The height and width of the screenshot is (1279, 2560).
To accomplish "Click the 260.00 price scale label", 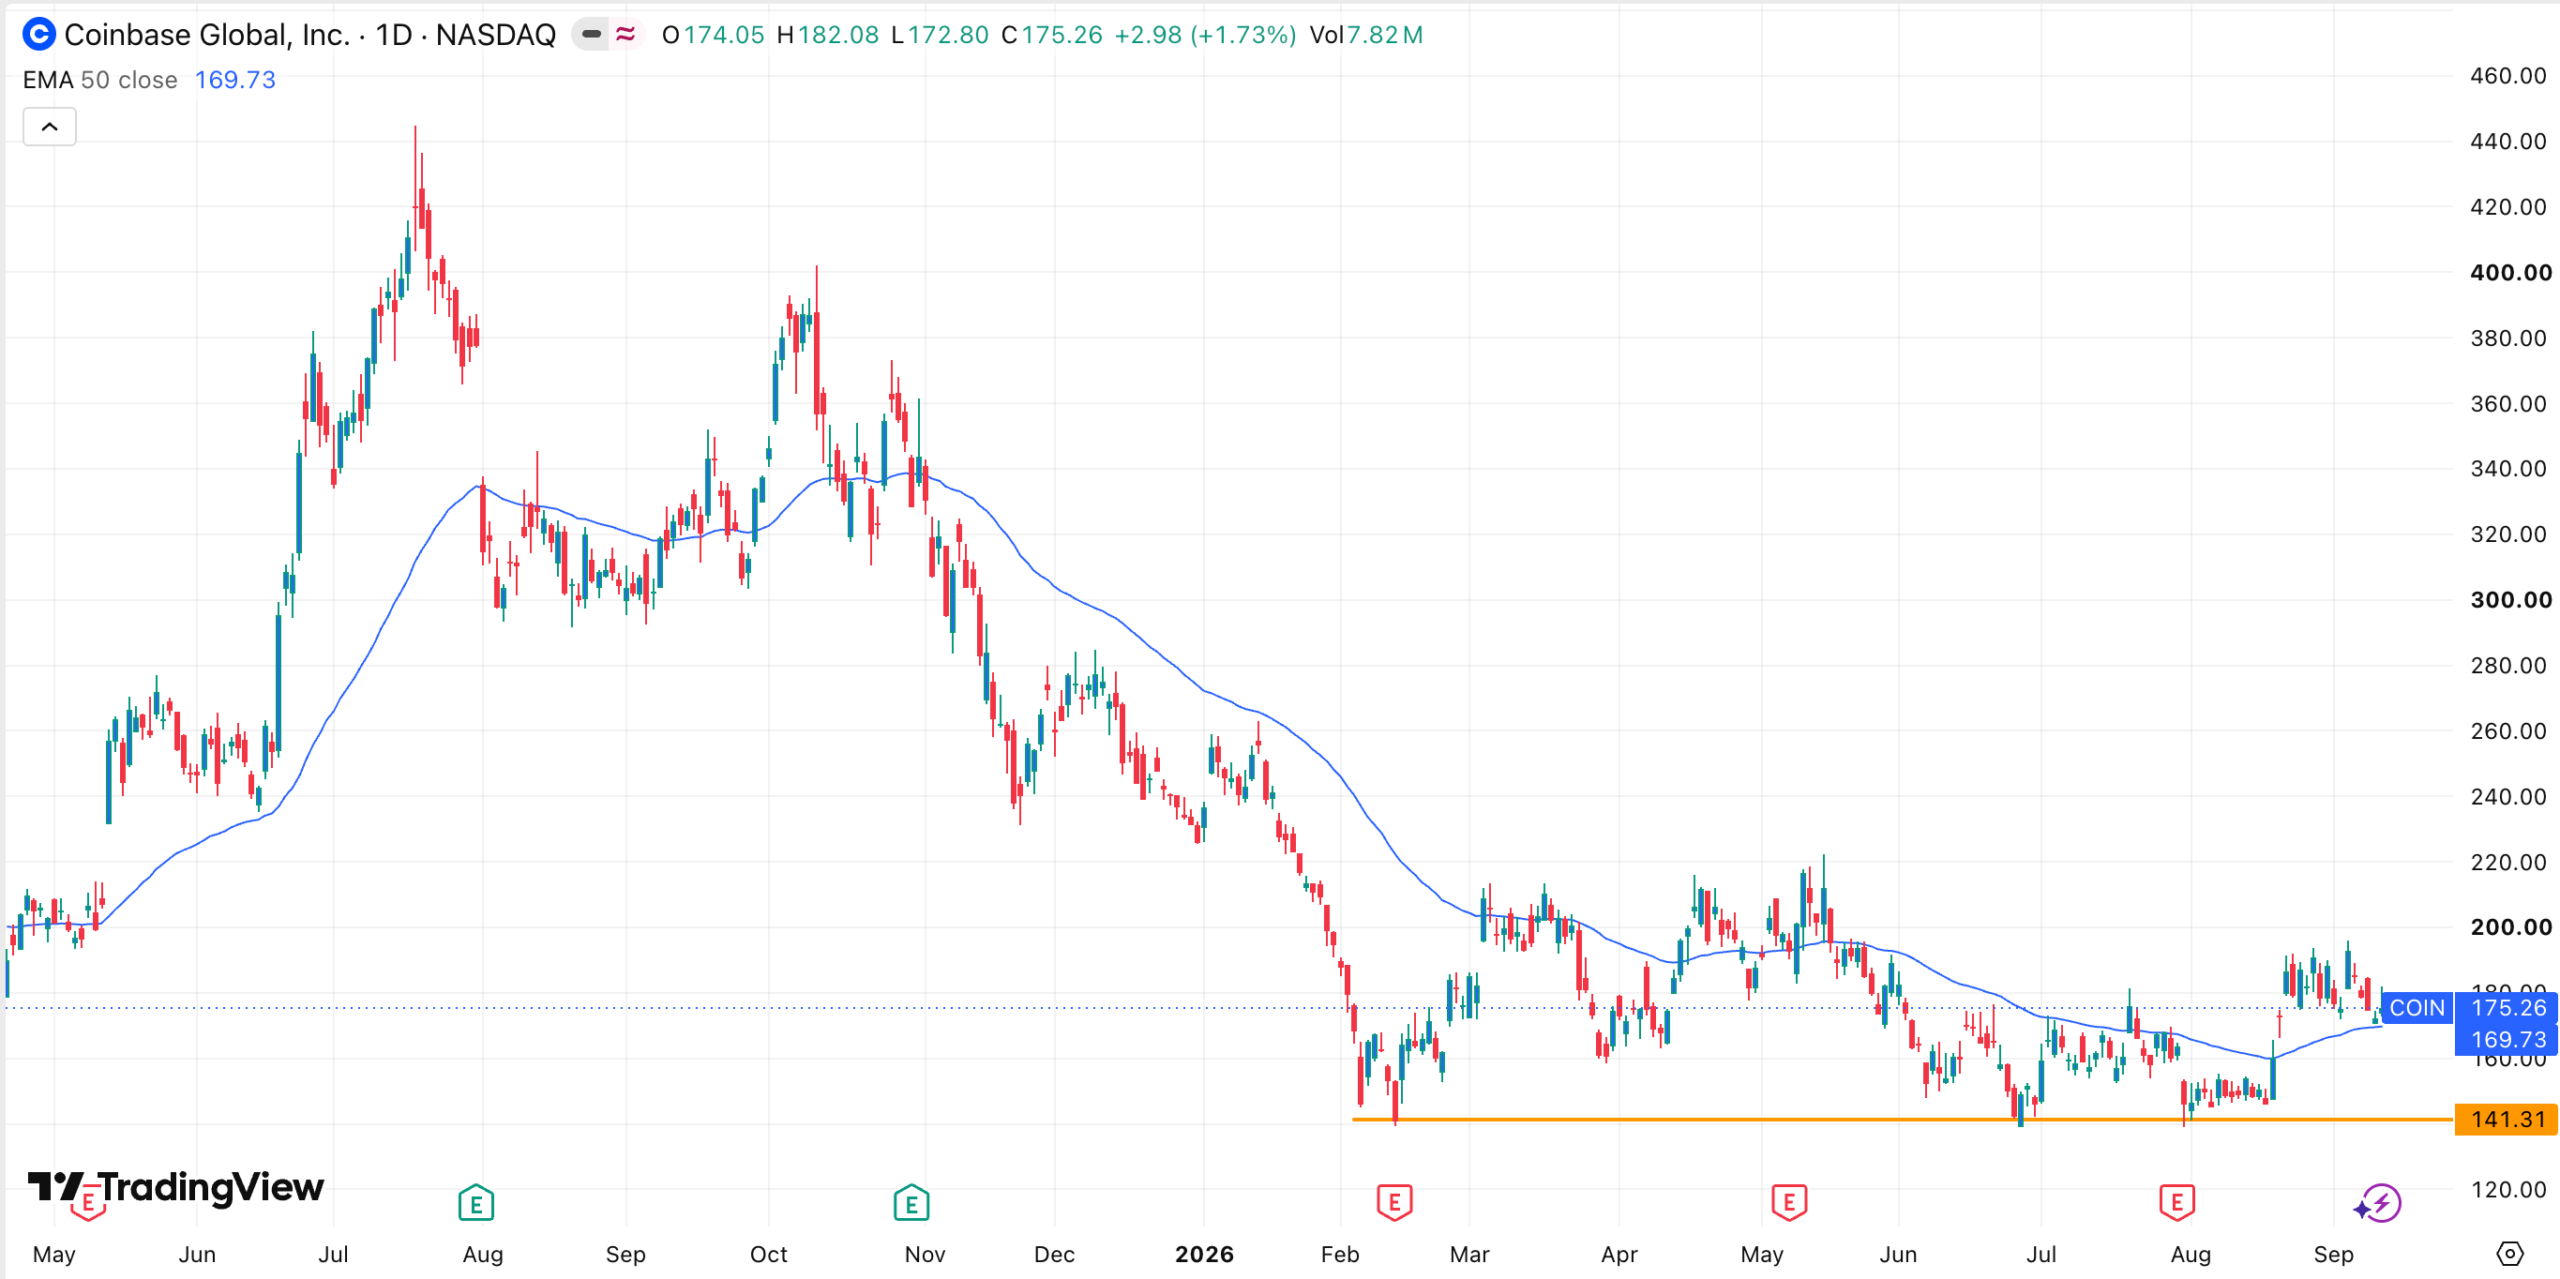I will tap(2508, 731).
